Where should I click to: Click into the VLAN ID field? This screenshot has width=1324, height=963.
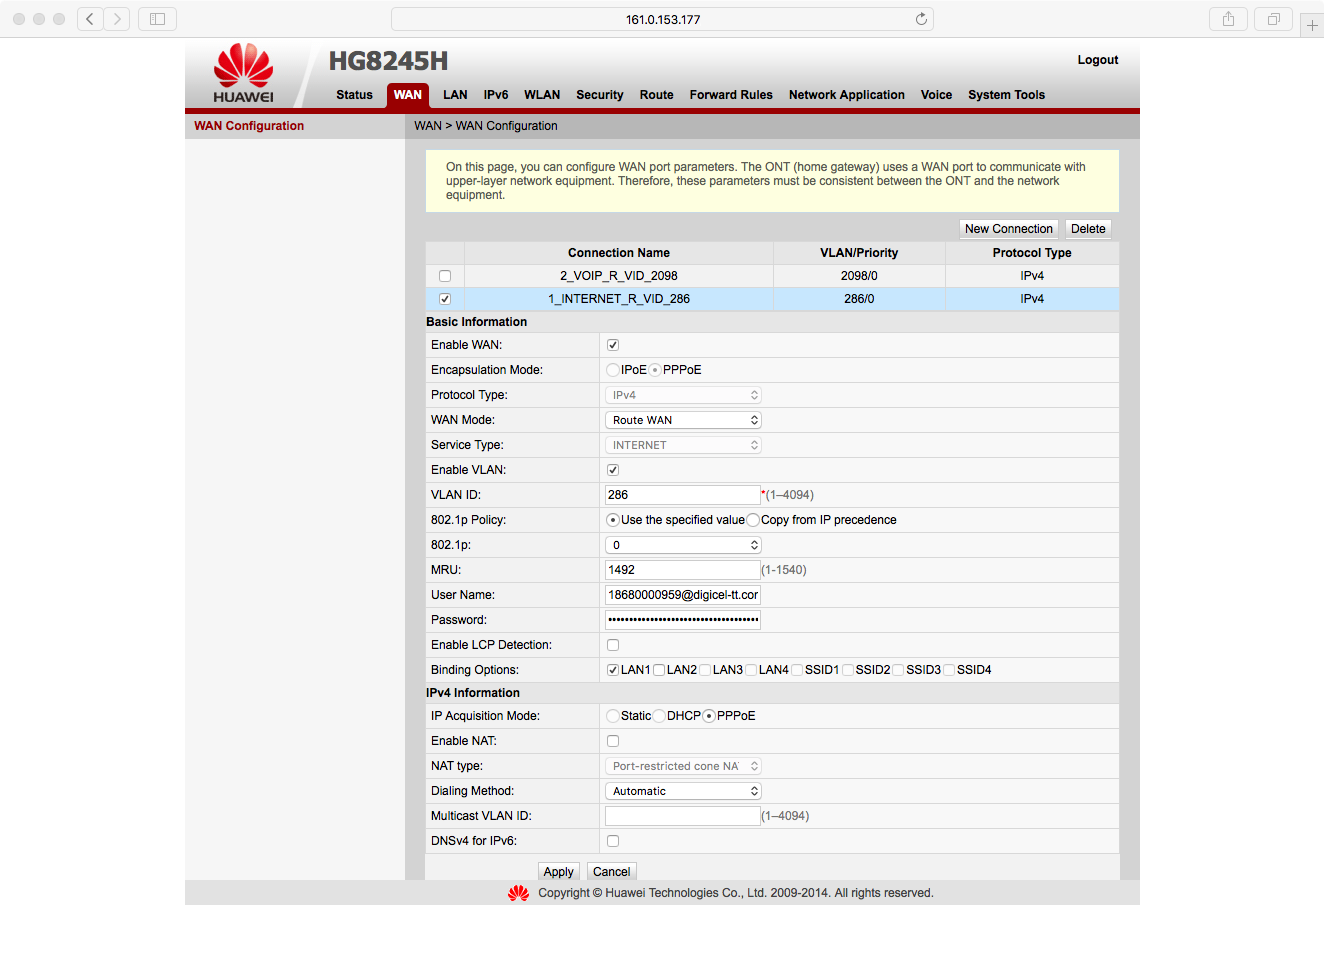(x=682, y=495)
